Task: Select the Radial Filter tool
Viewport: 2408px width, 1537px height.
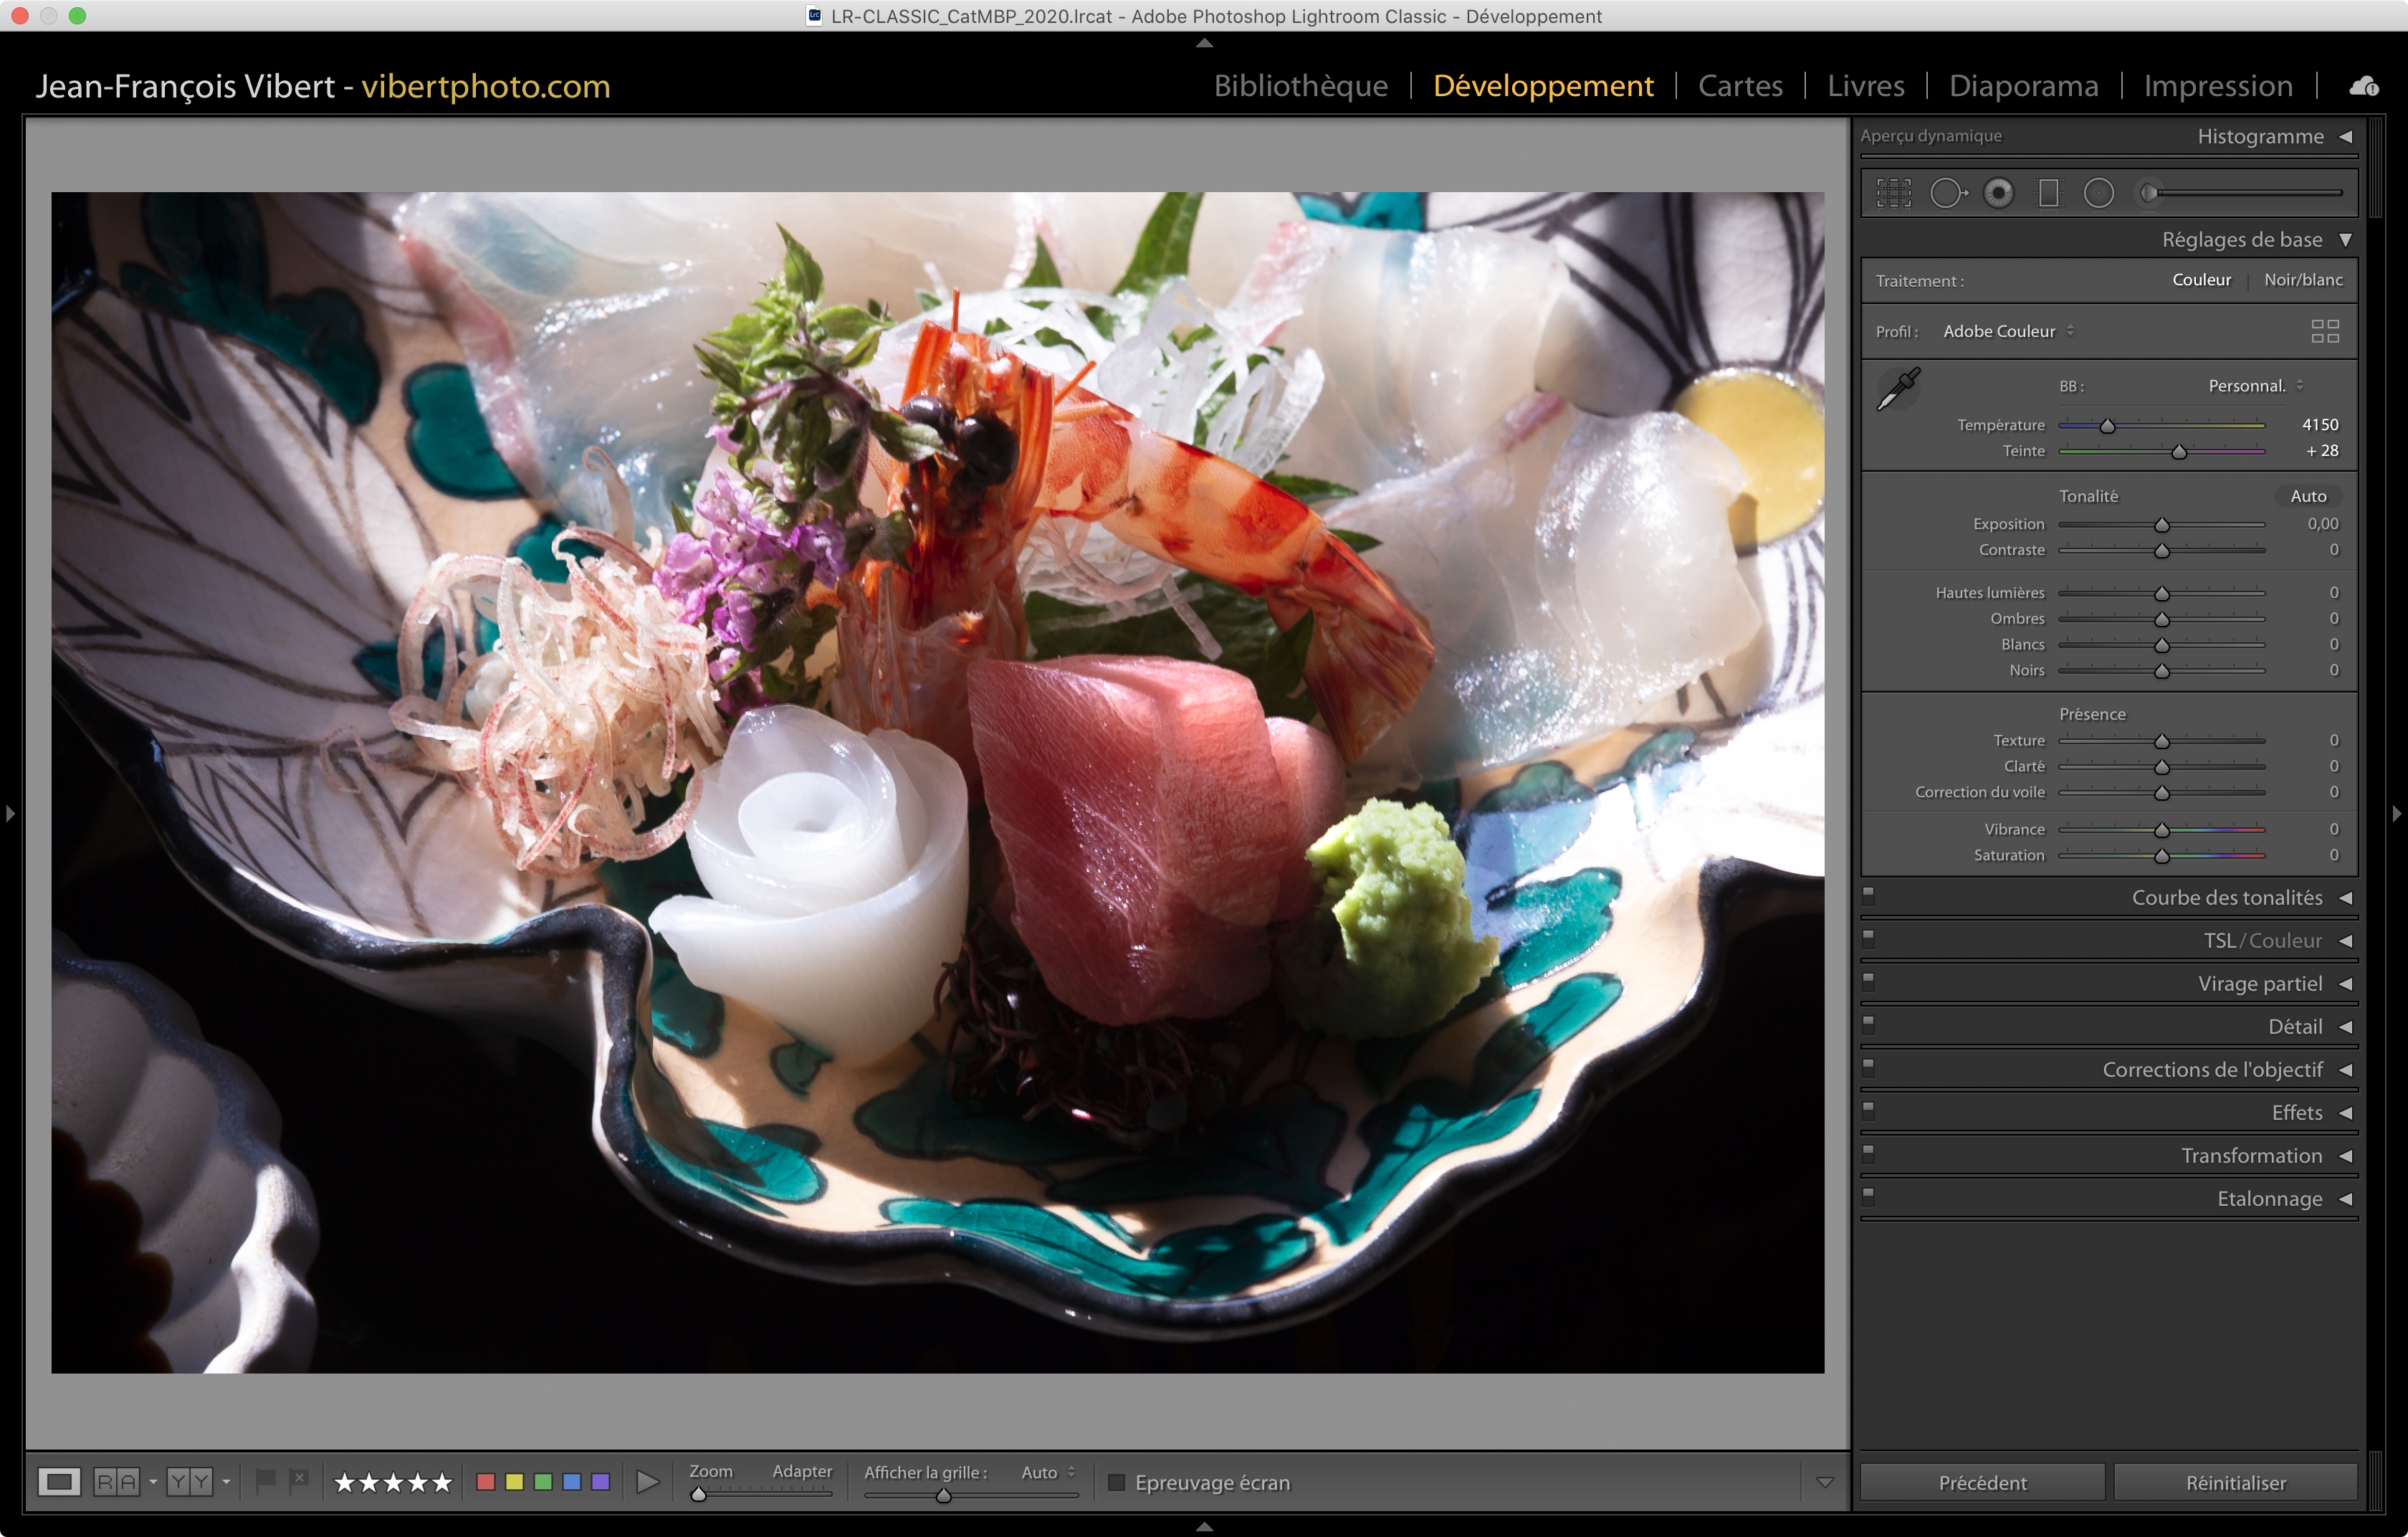Action: pos(2098,193)
